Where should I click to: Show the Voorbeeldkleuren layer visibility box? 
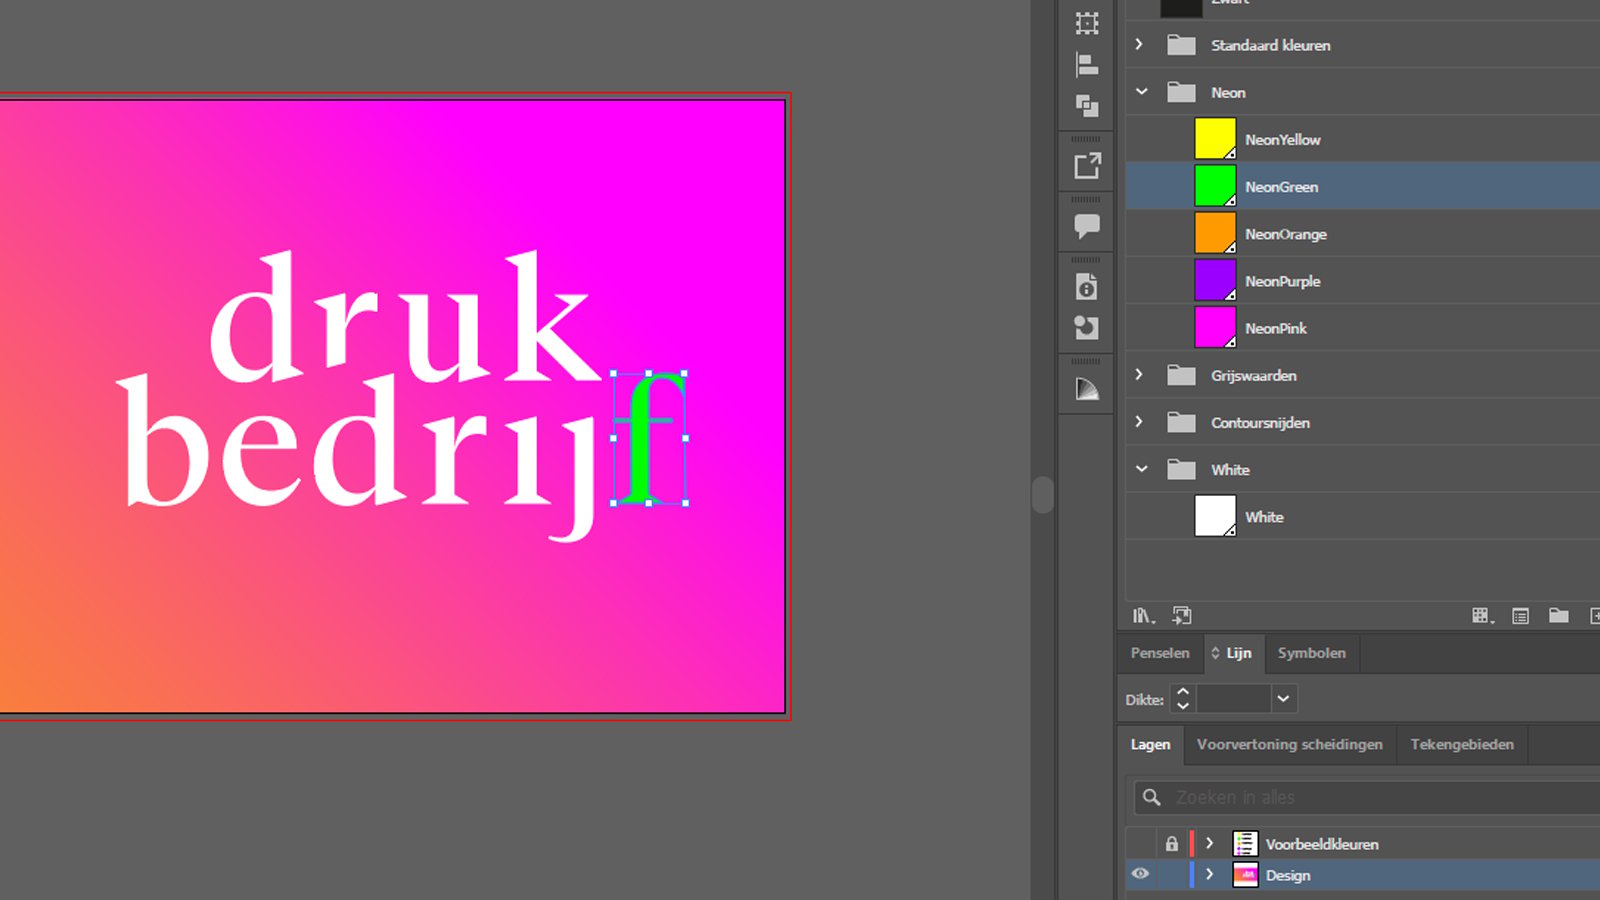1140,844
